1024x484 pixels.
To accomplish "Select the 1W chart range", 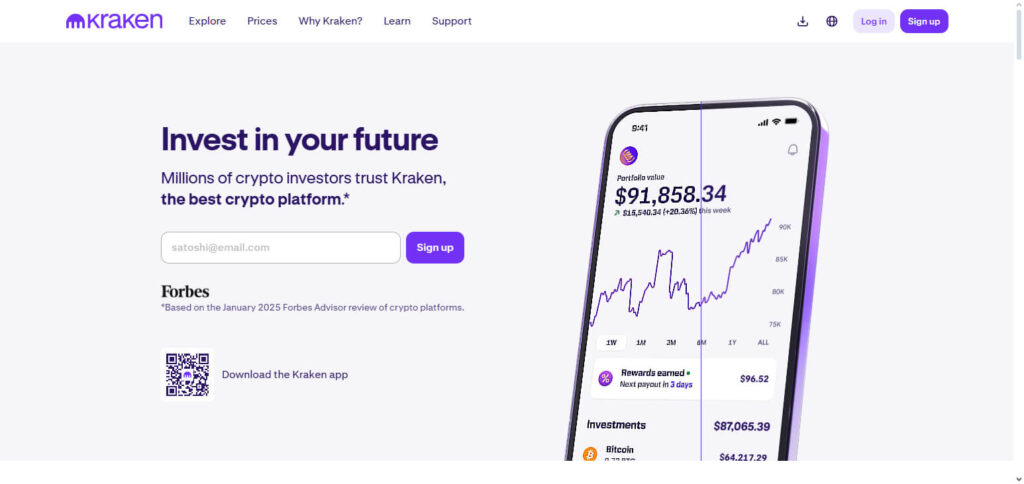I will (x=610, y=342).
